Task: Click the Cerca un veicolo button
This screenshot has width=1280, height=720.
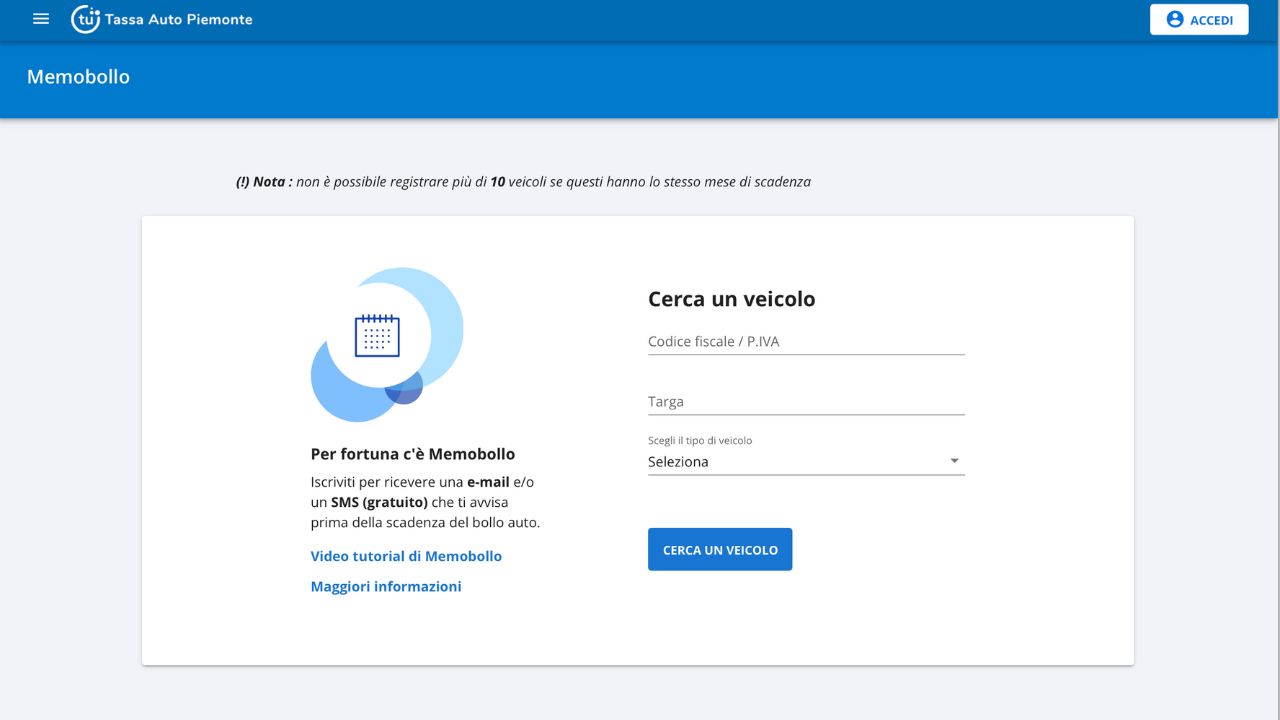Action: [x=720, y=550]
